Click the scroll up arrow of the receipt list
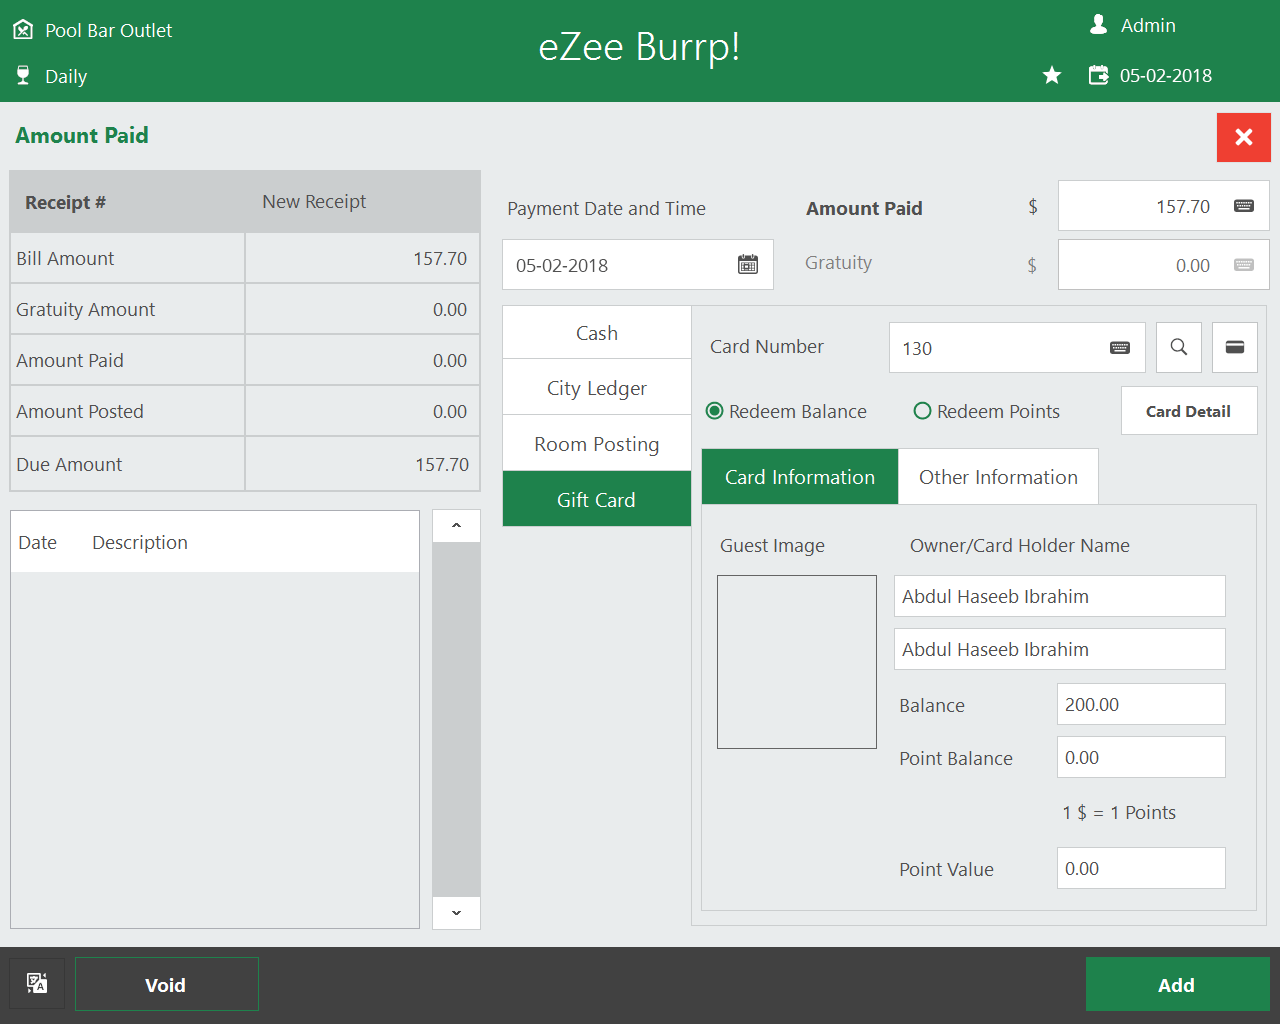This screenshot has height=1024, width=1280. click(x=456, y=526)
